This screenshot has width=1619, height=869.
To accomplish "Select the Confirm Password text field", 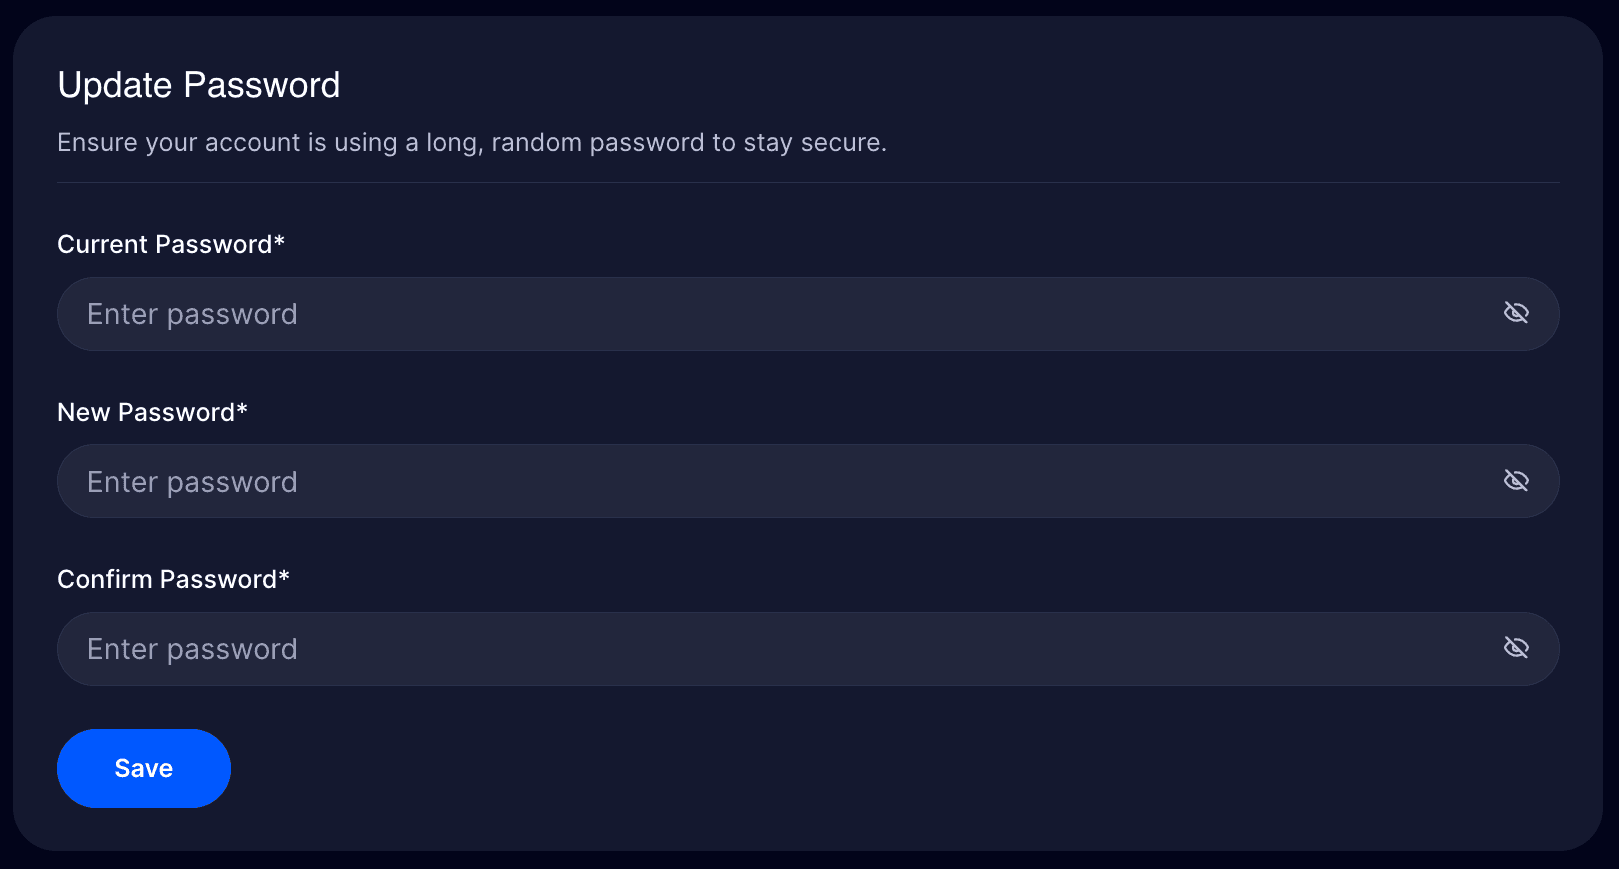I will (700, 648).
